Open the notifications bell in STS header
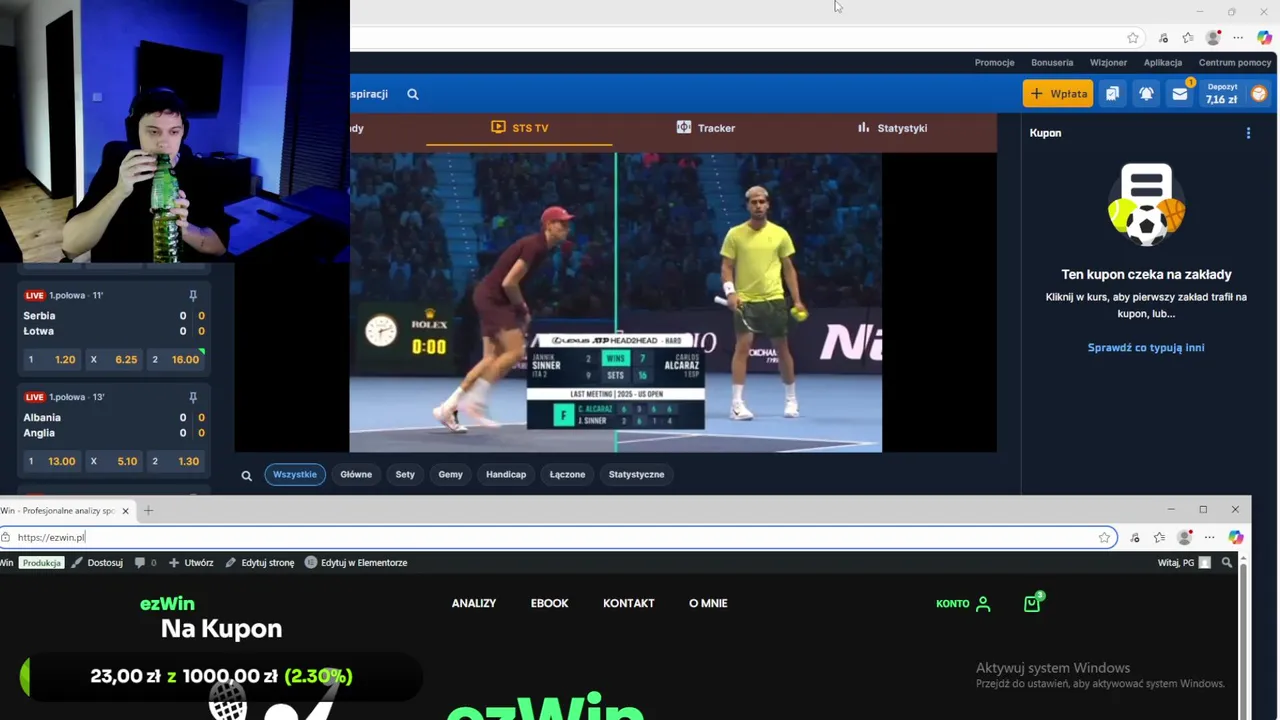This screenshot has height=720, width=1280. 1146,93
